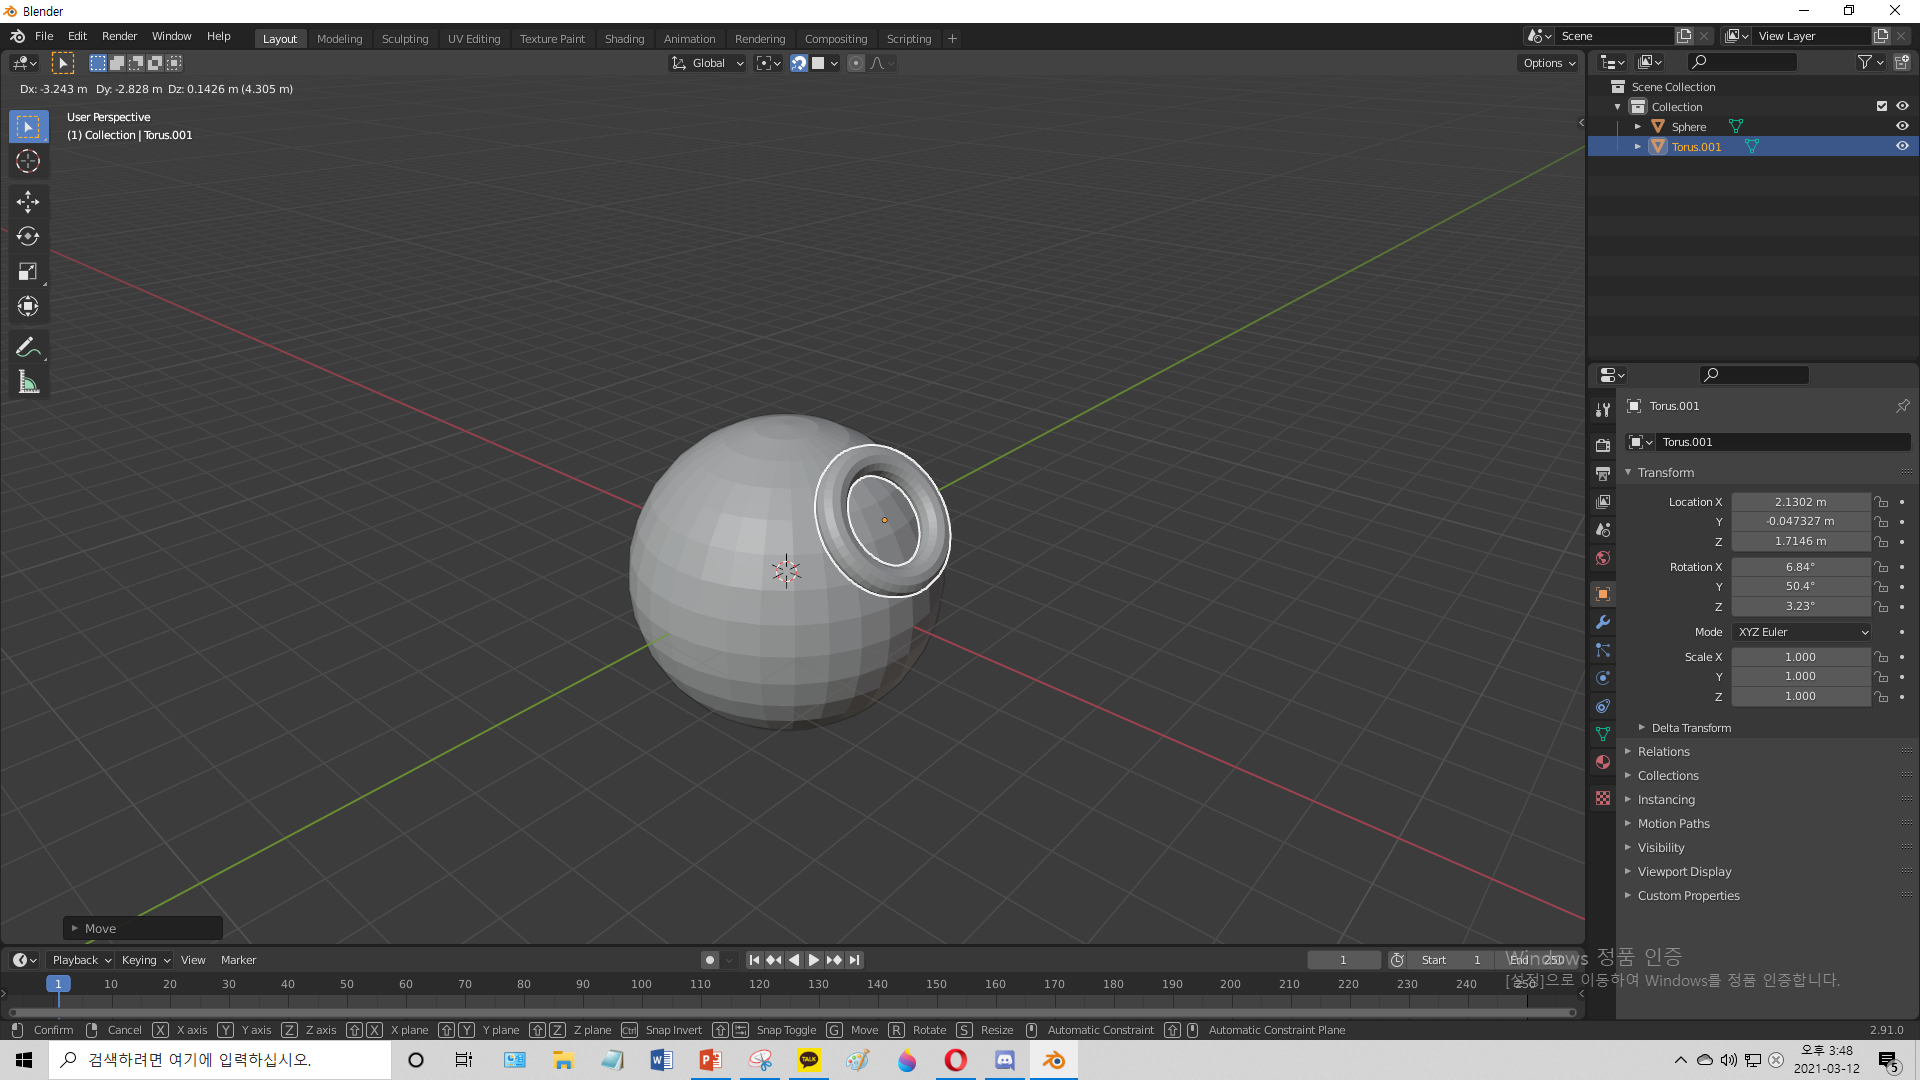Screen dimensions: 1920x1080
Task: Select the Move tool in toolbar
Action: coord(28,201)
